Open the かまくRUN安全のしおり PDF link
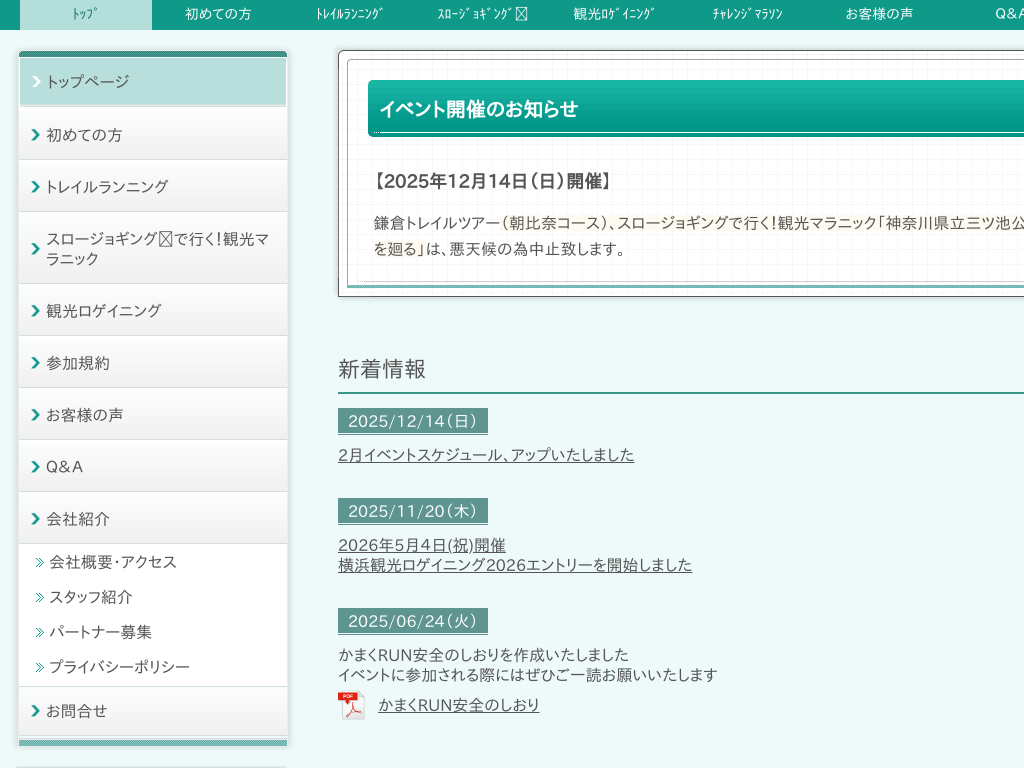This screenshot has width=1024, height=768. coord(459,705)
